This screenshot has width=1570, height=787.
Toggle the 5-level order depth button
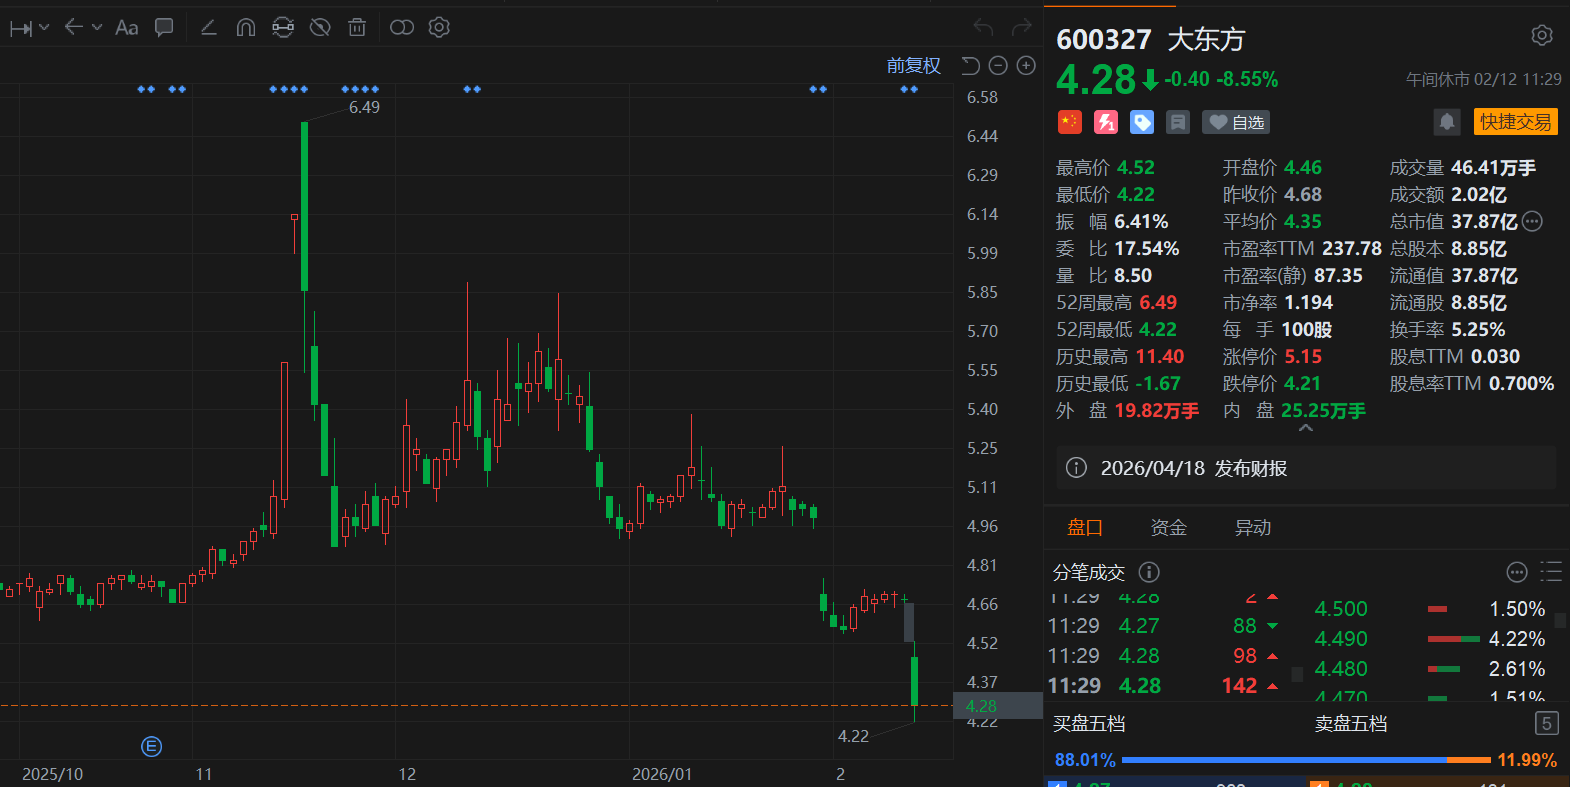click(x=1546, y=723)
